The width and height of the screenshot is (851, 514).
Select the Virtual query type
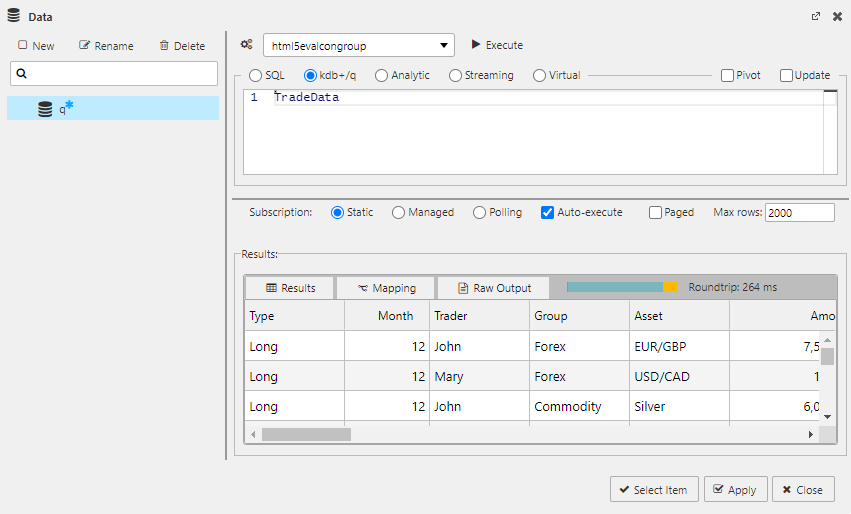(539, 75)
